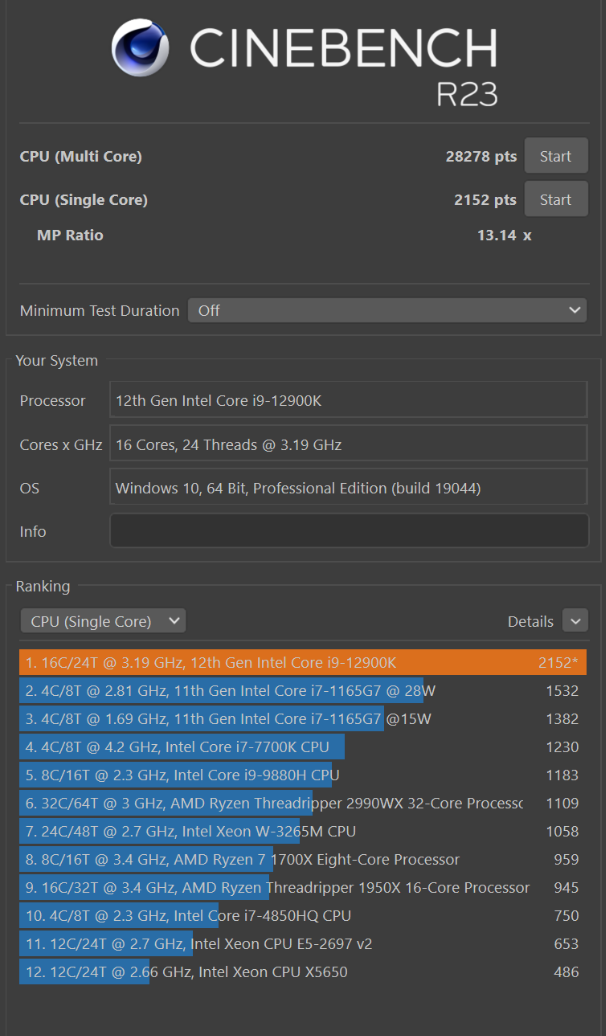606x1036 pixels.
Task: Select the ranking row i7-1165G7 @15W
Action: [x=303, y=719]
